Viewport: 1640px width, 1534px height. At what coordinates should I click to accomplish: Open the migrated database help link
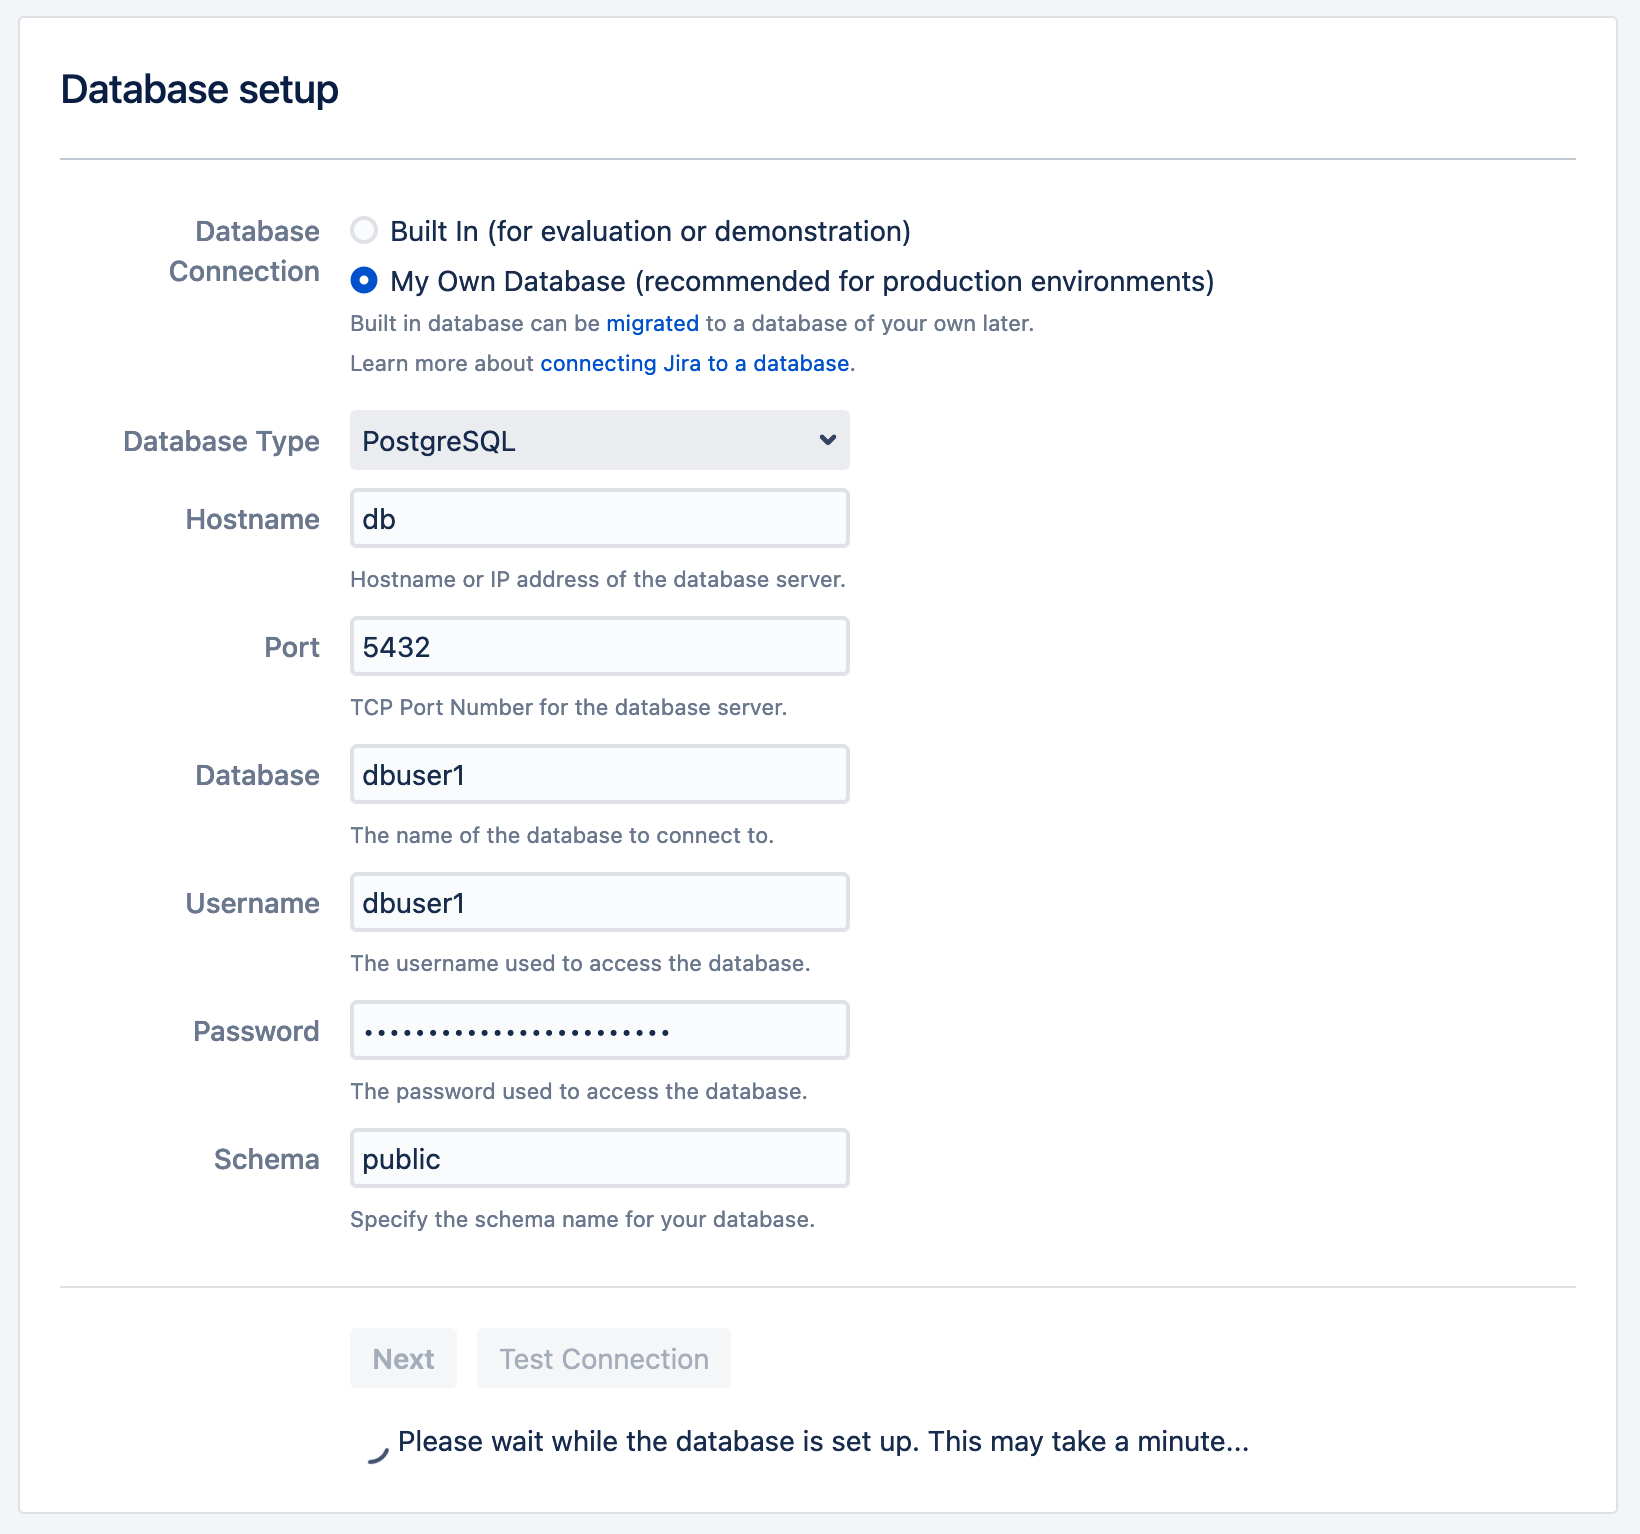(x=652, y=324)
